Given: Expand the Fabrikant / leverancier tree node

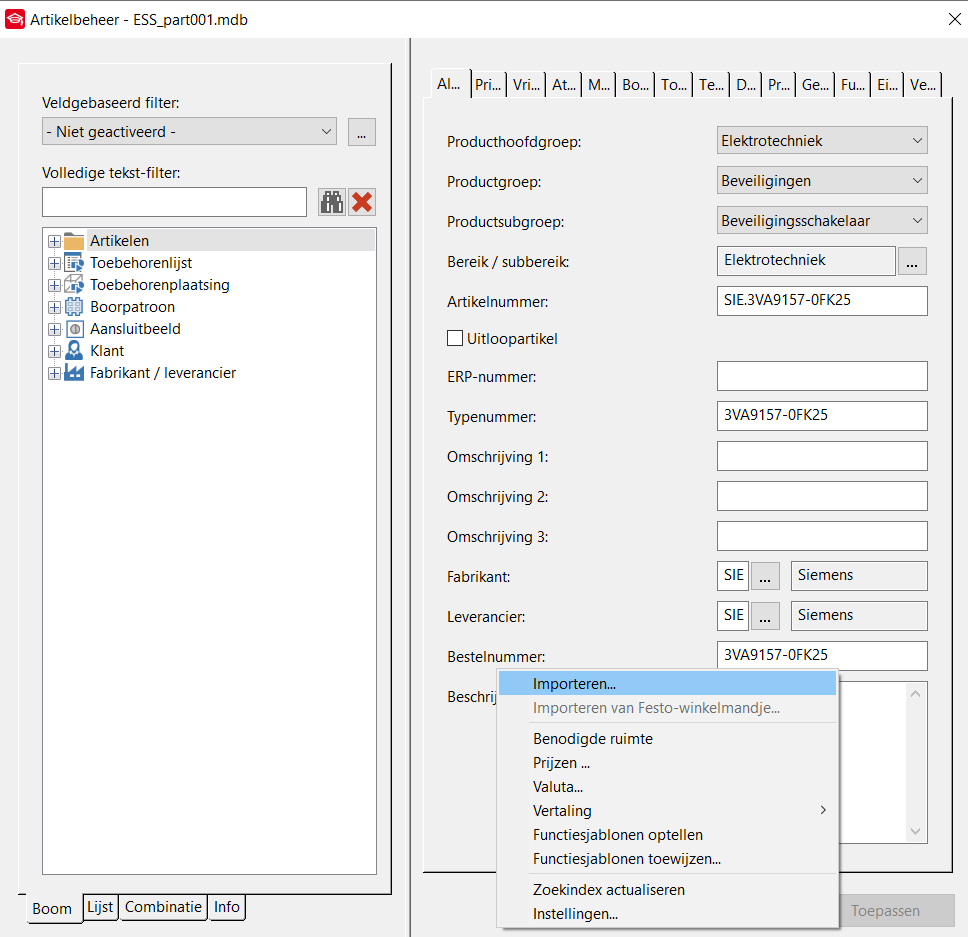Looking at the screenshot, I should [54, 373].
